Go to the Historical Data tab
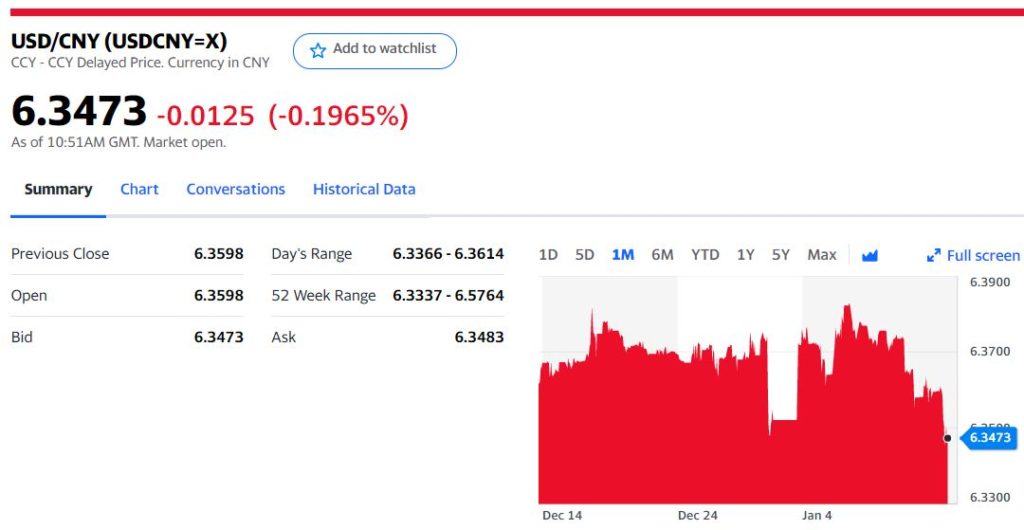The image size is (1024, 530). point(364,189)
